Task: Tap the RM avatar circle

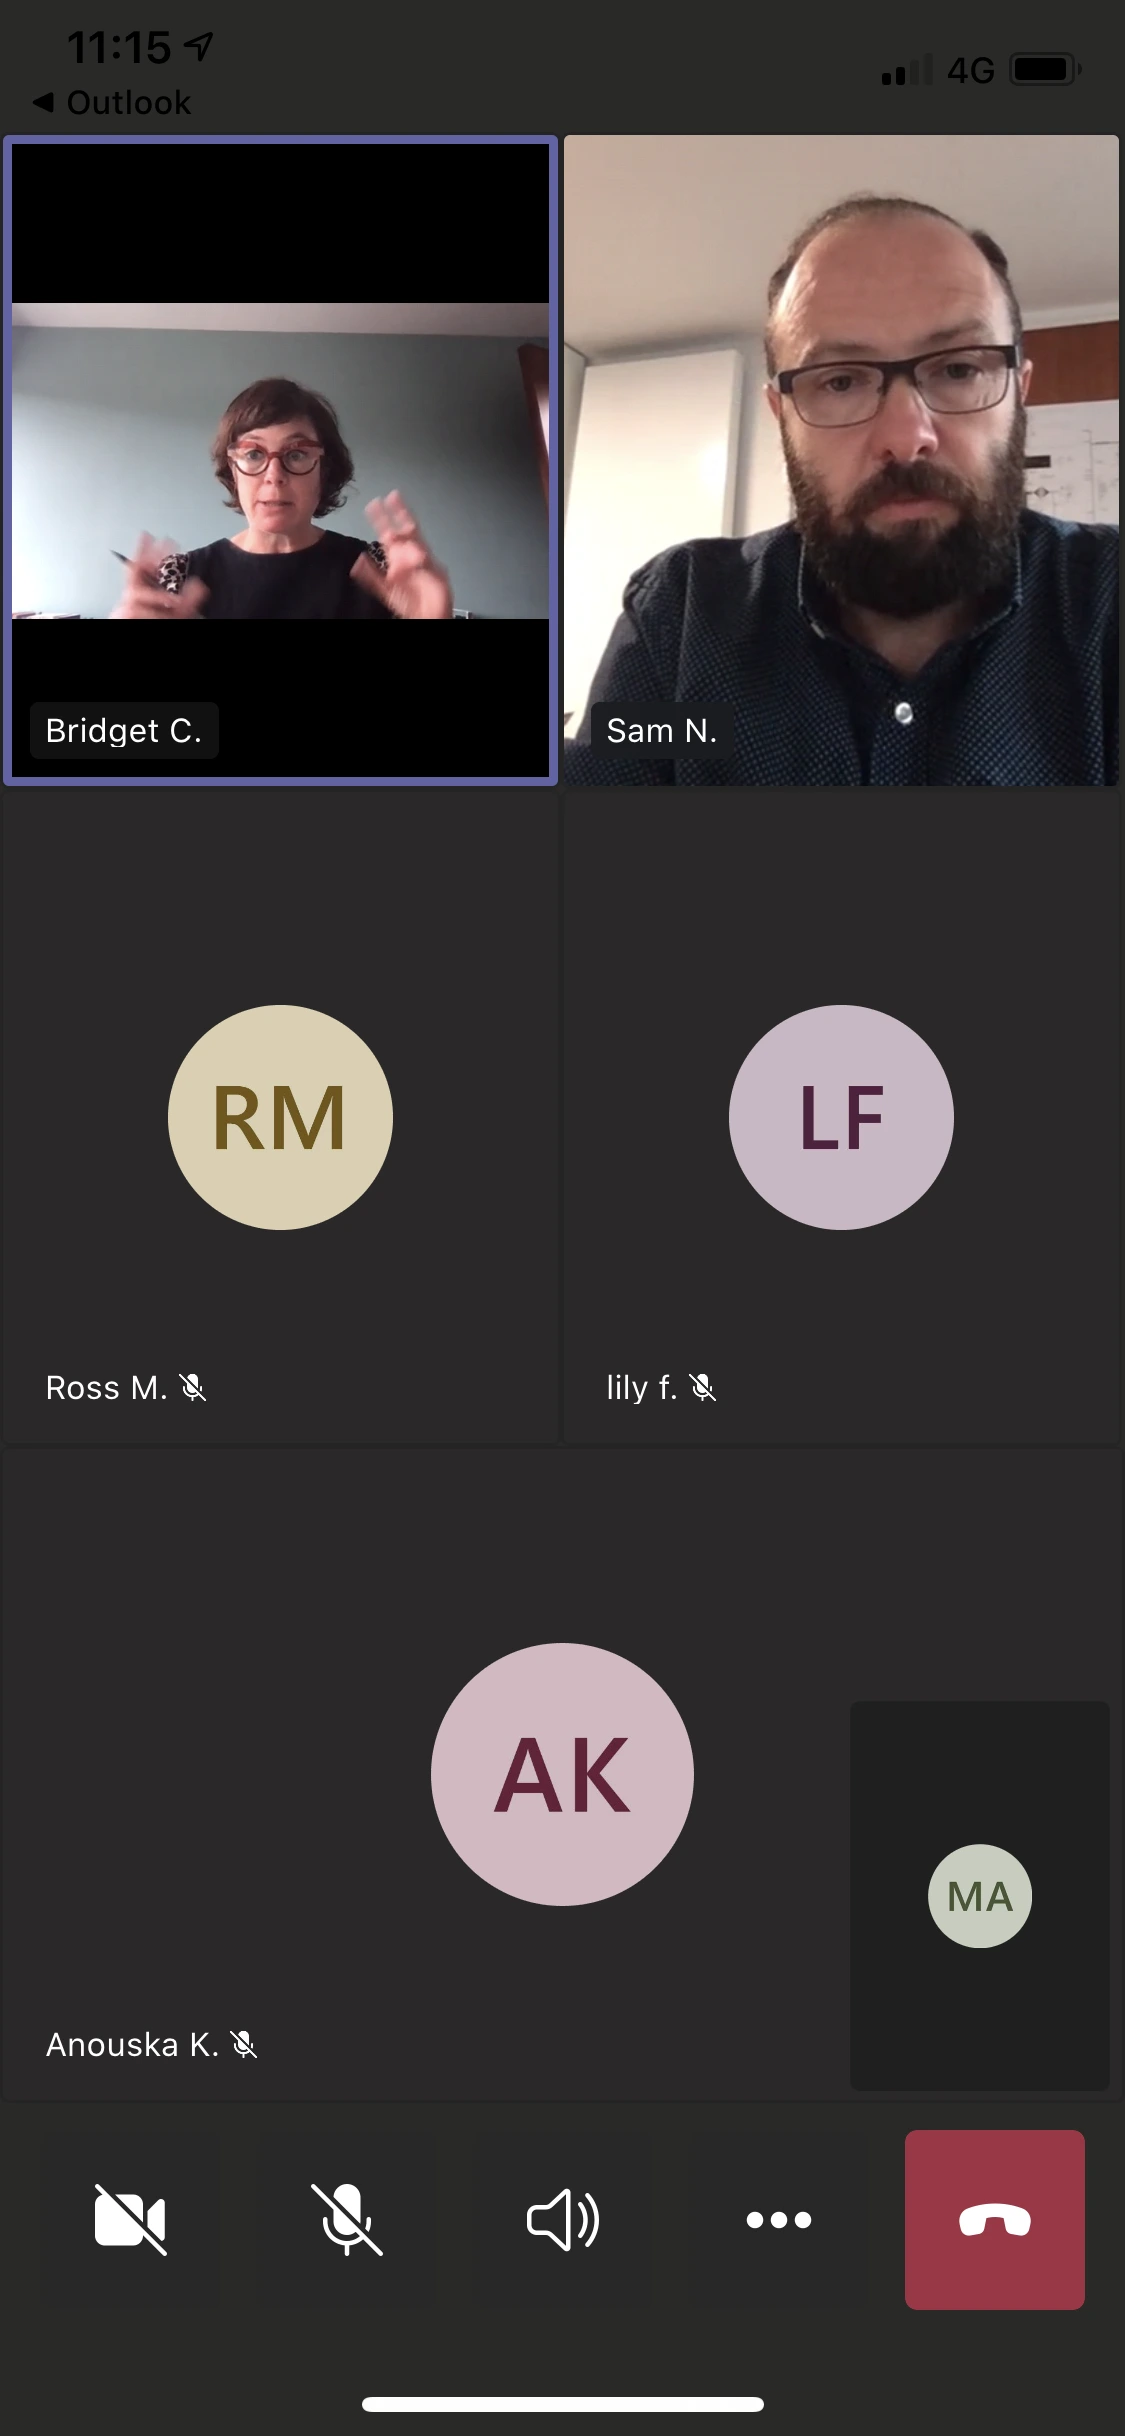Action: [x=280, y=1117]
